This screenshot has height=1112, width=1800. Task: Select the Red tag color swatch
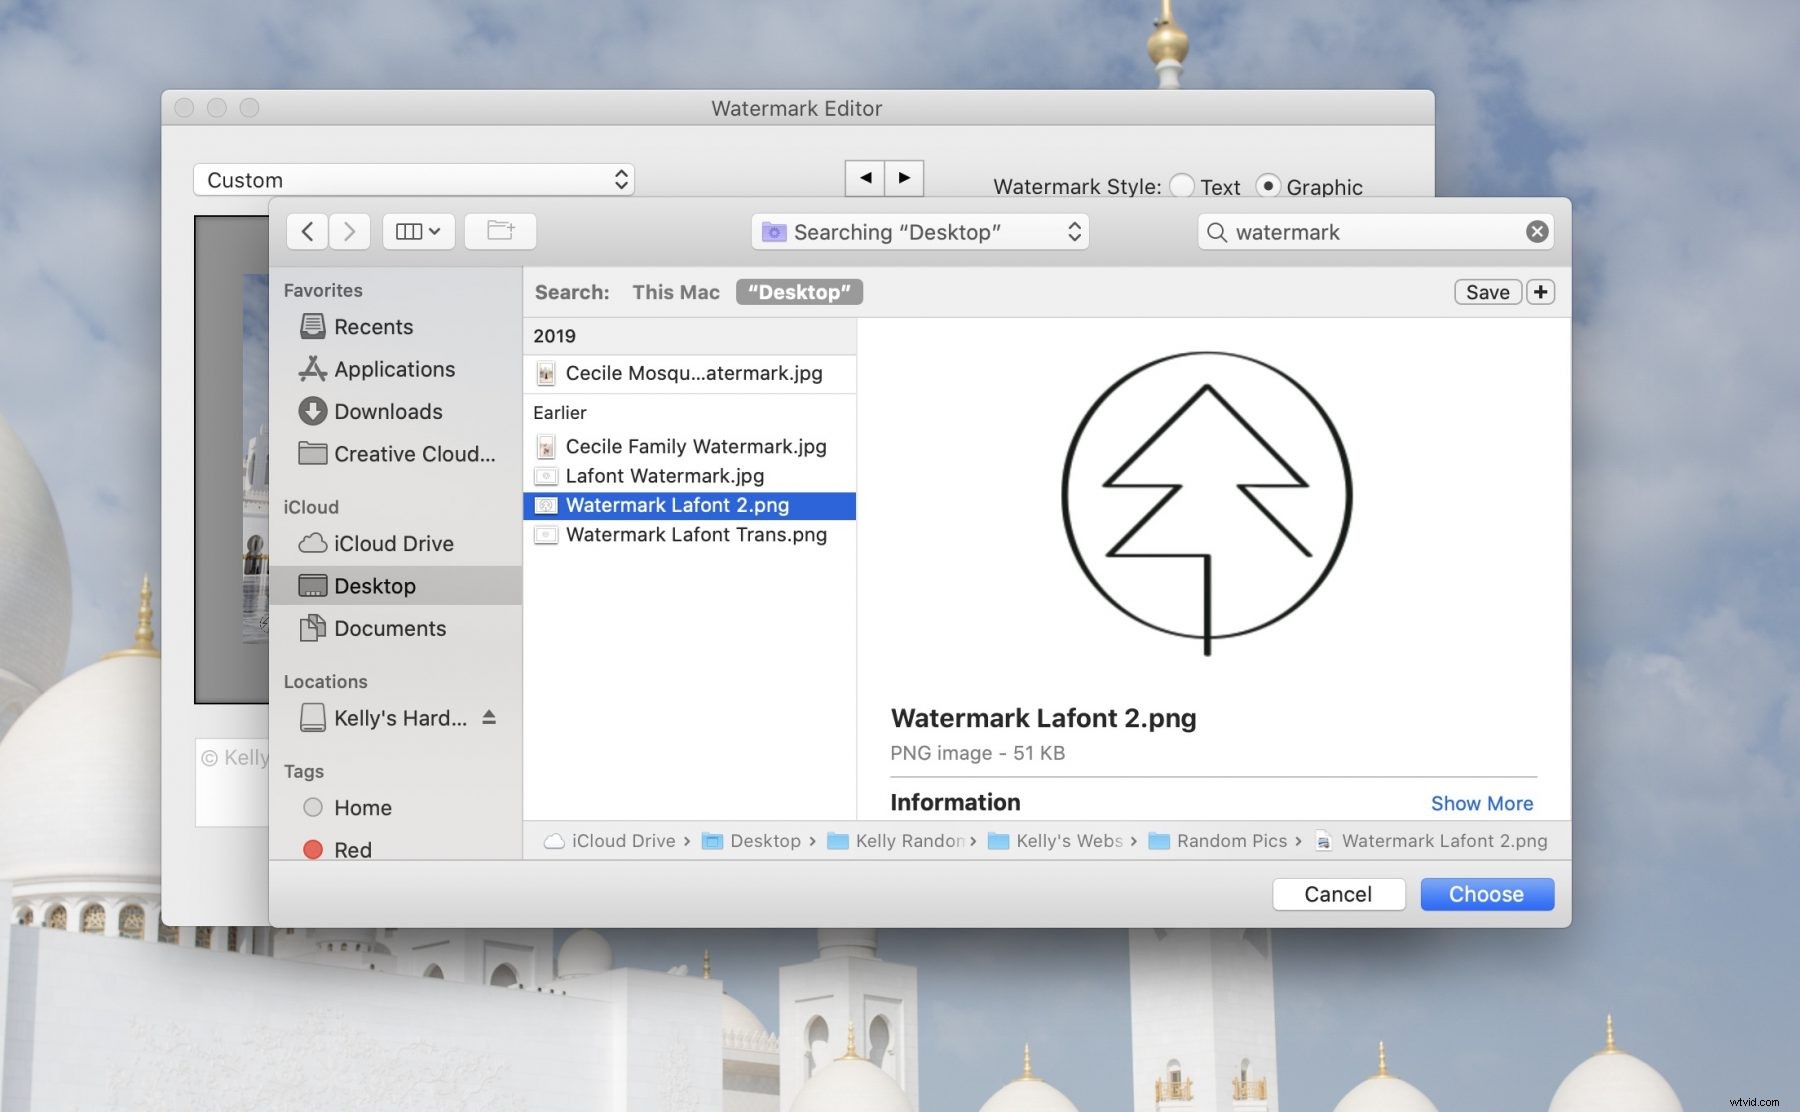pyautogui.click(x=312, y=849)
